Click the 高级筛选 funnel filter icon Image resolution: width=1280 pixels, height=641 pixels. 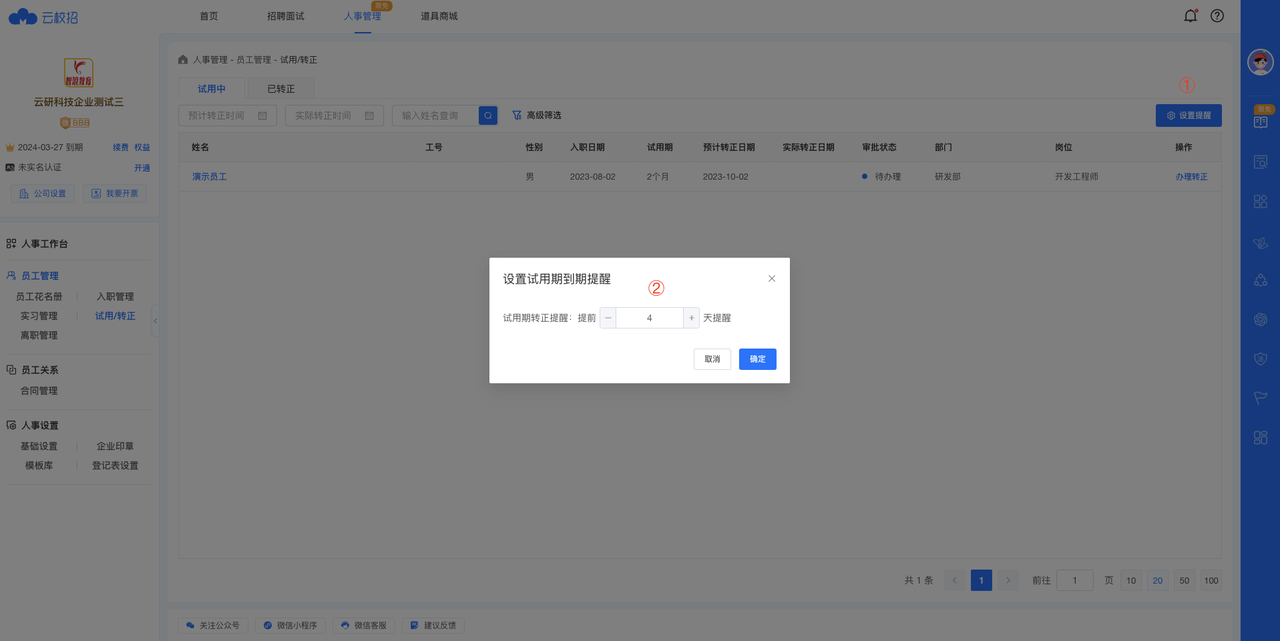coord(518,115)
